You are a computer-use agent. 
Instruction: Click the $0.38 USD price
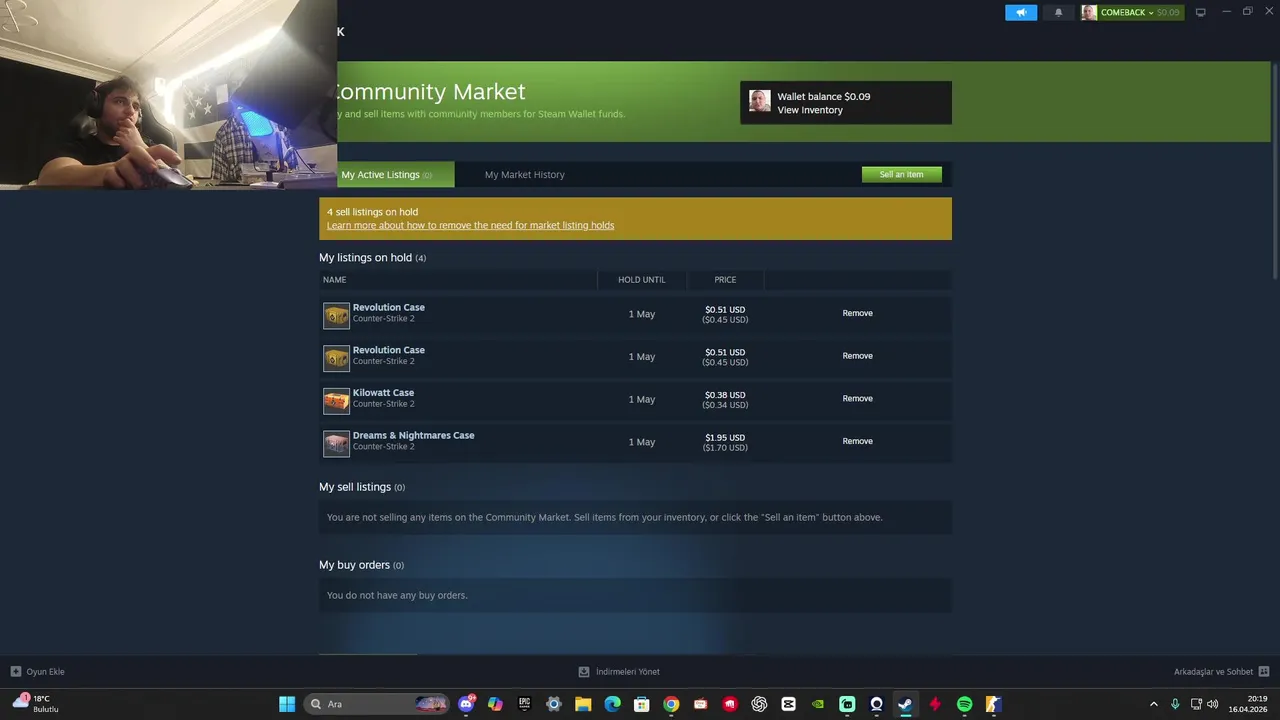click(x=725, y=395)
